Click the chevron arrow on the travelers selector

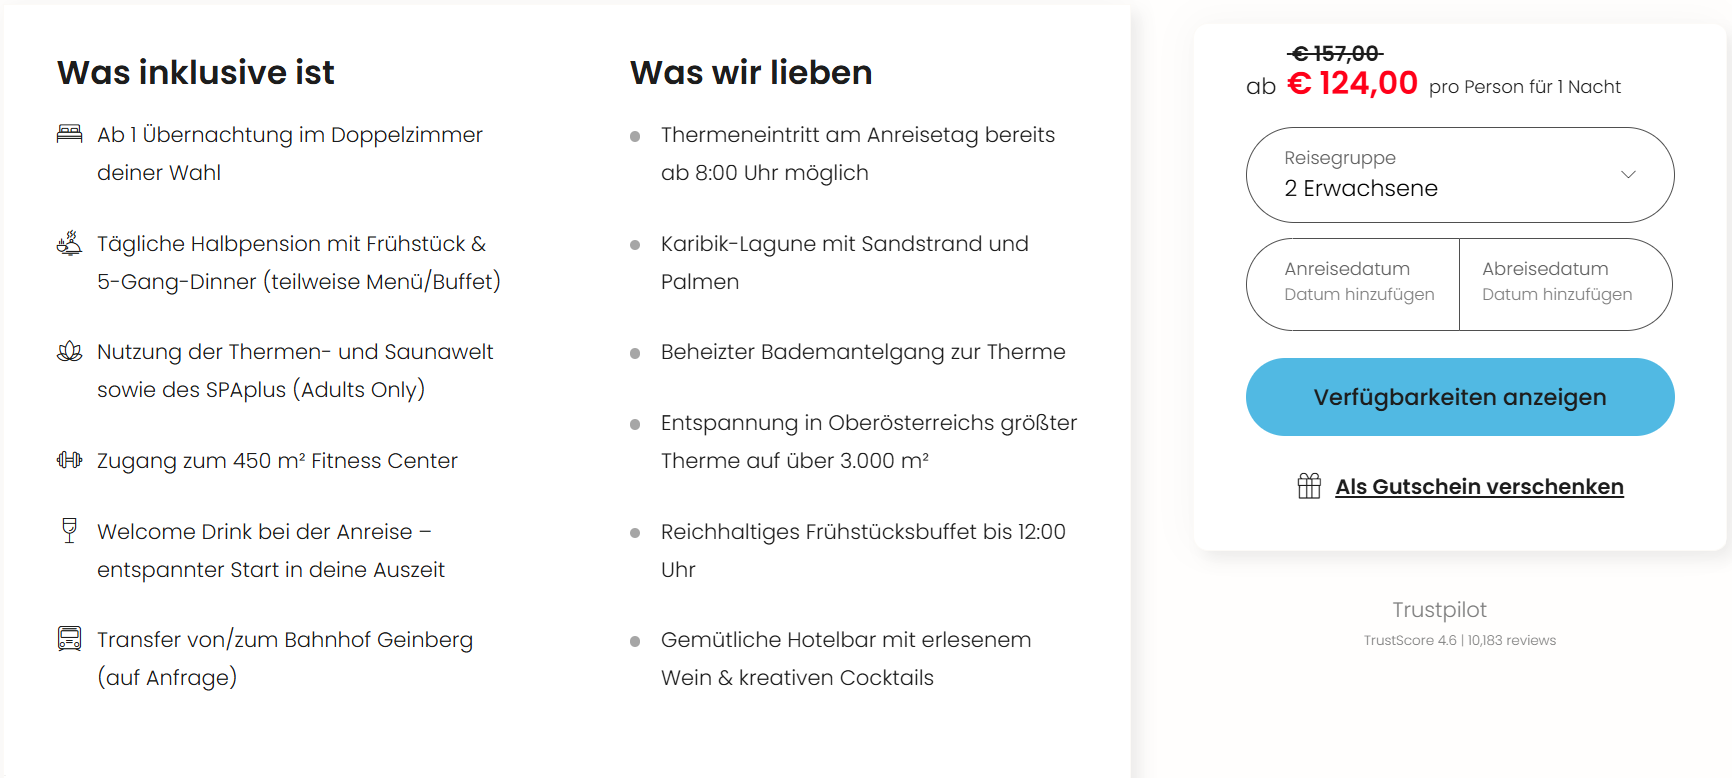[x=1627, y=175]
